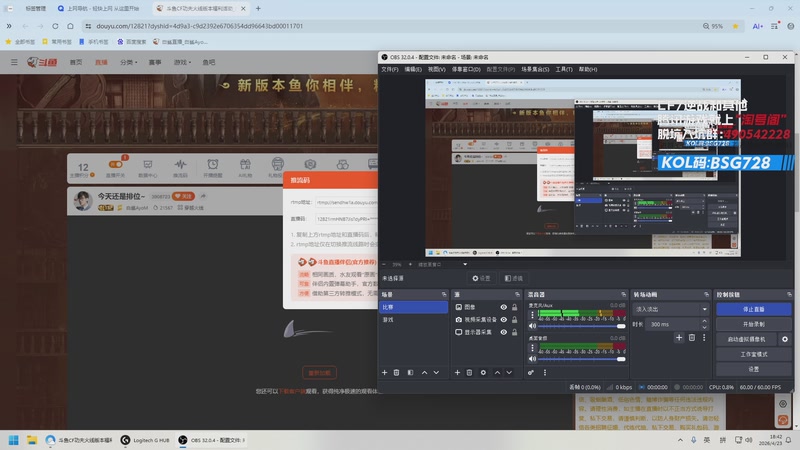800x450 pixels.
Task: Lock or unlock video capture device source
Action: click(x=514, y=319)
